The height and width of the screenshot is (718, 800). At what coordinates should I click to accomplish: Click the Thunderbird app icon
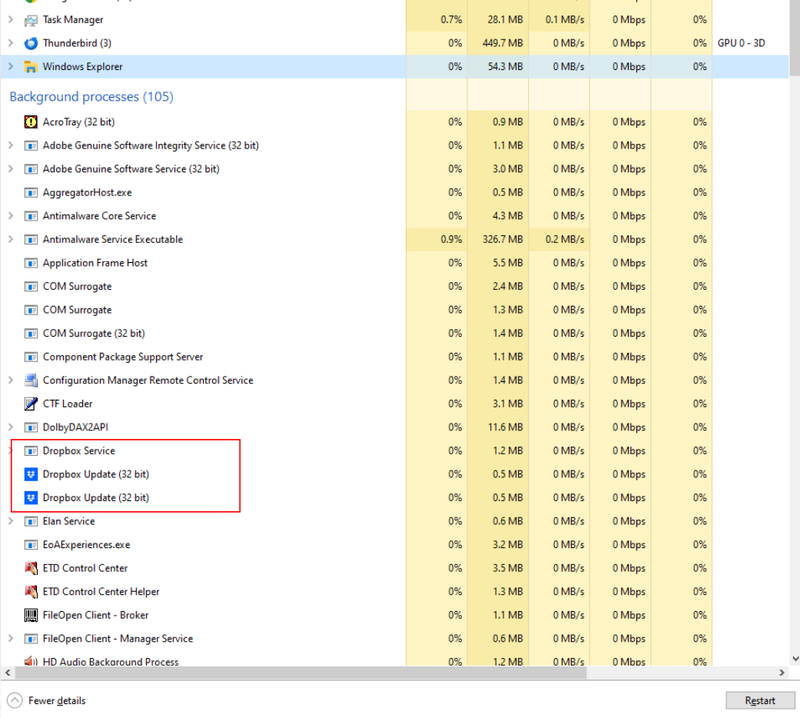click(31, 43)
